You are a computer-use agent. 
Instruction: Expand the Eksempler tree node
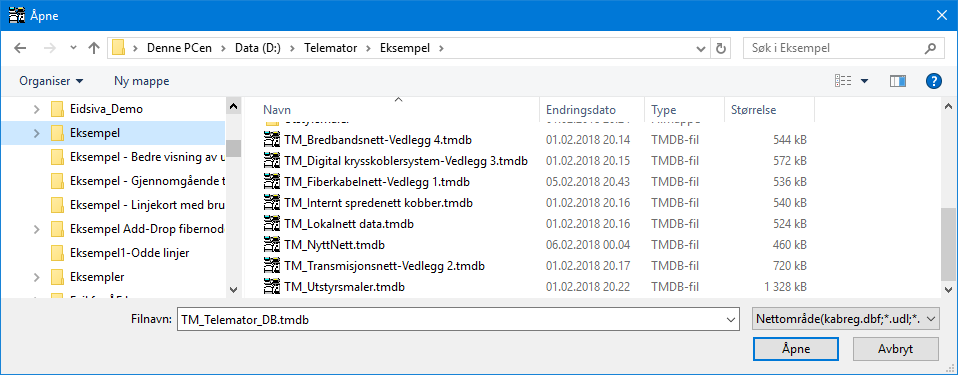[x=37, y=277]
